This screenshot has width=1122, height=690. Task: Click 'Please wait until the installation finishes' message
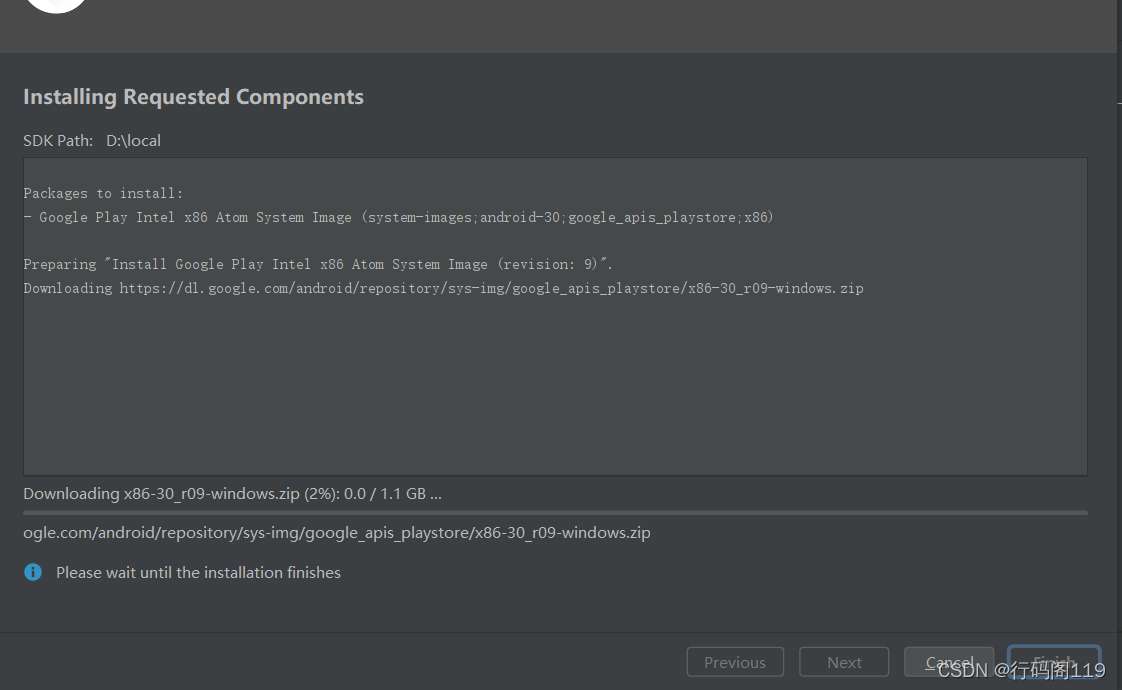(198, 573)
